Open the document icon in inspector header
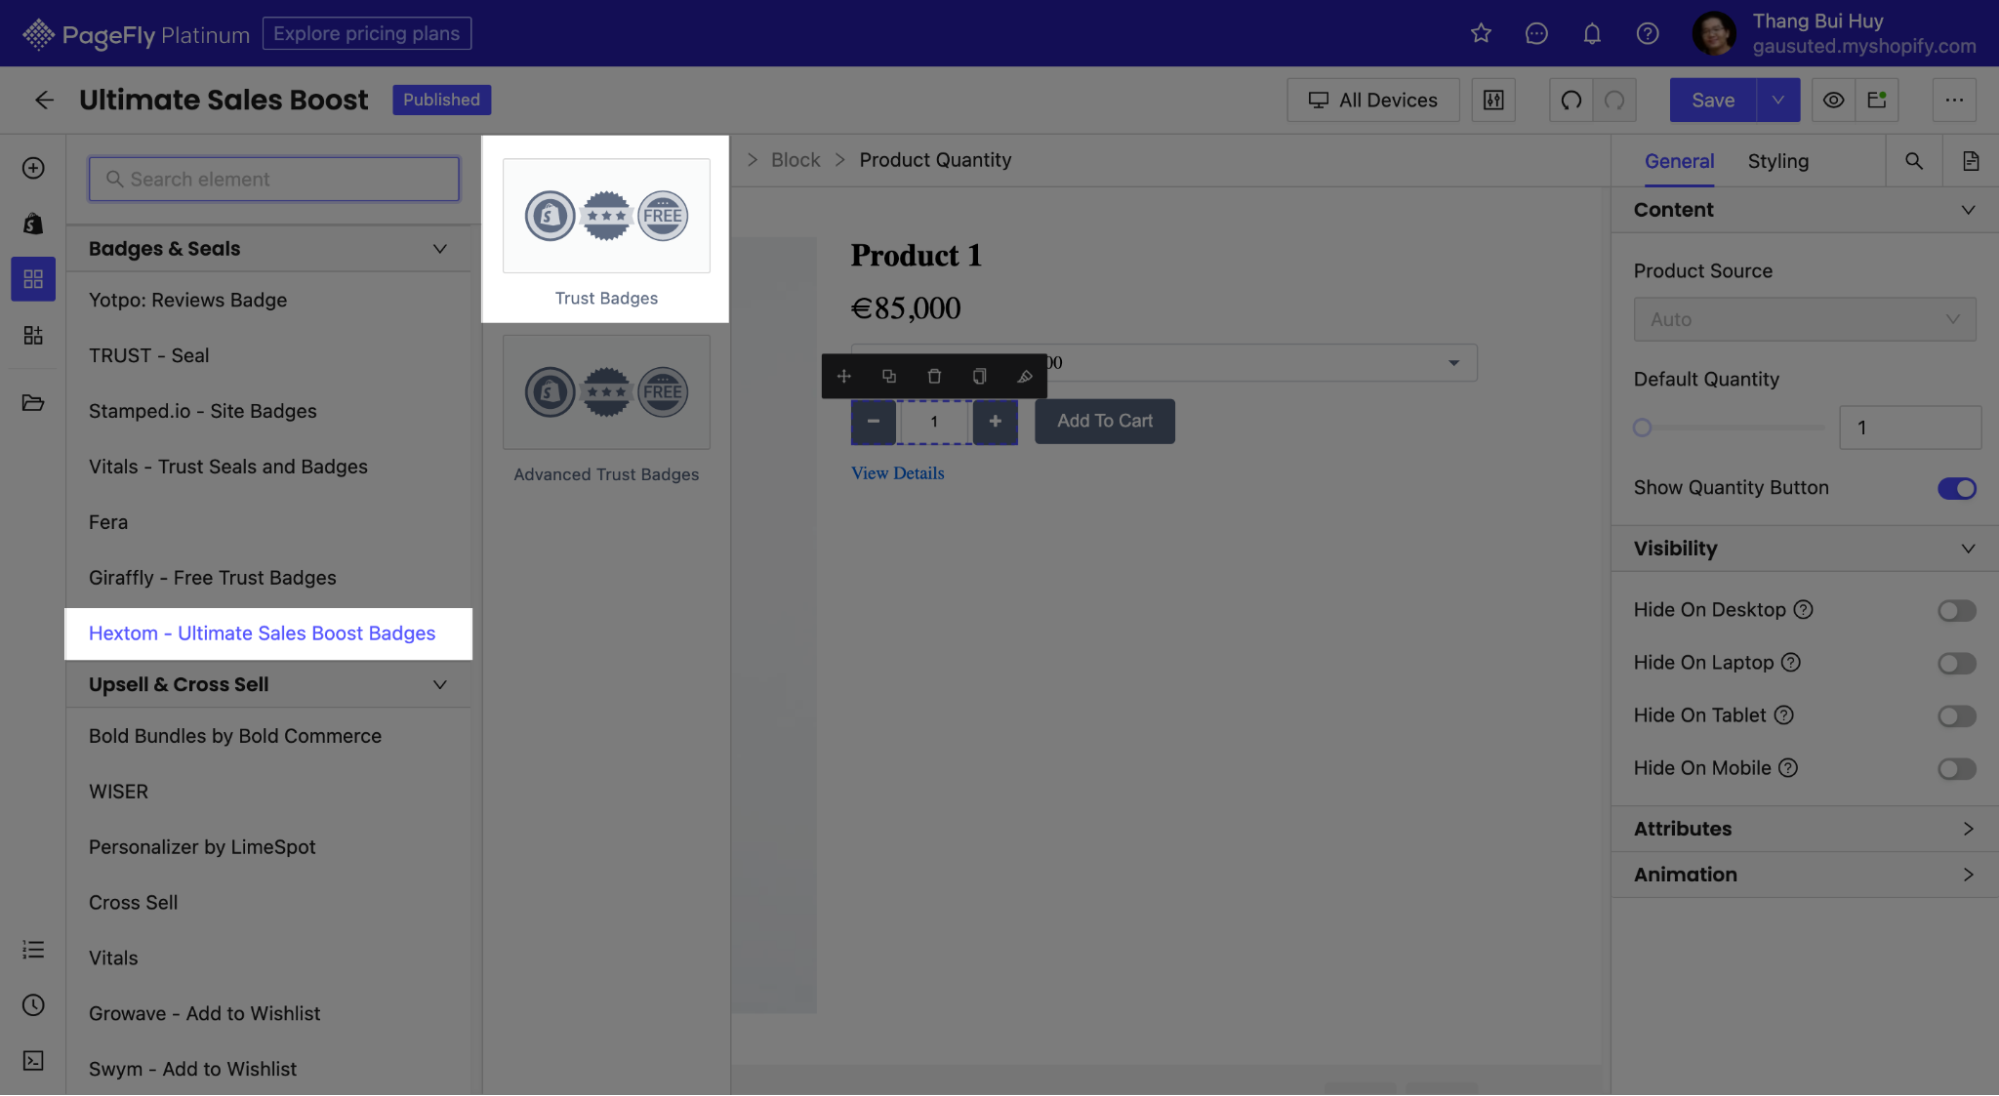Image resolution: width=1999 pixels, height=1096 pixels. tap(1970, 161)
